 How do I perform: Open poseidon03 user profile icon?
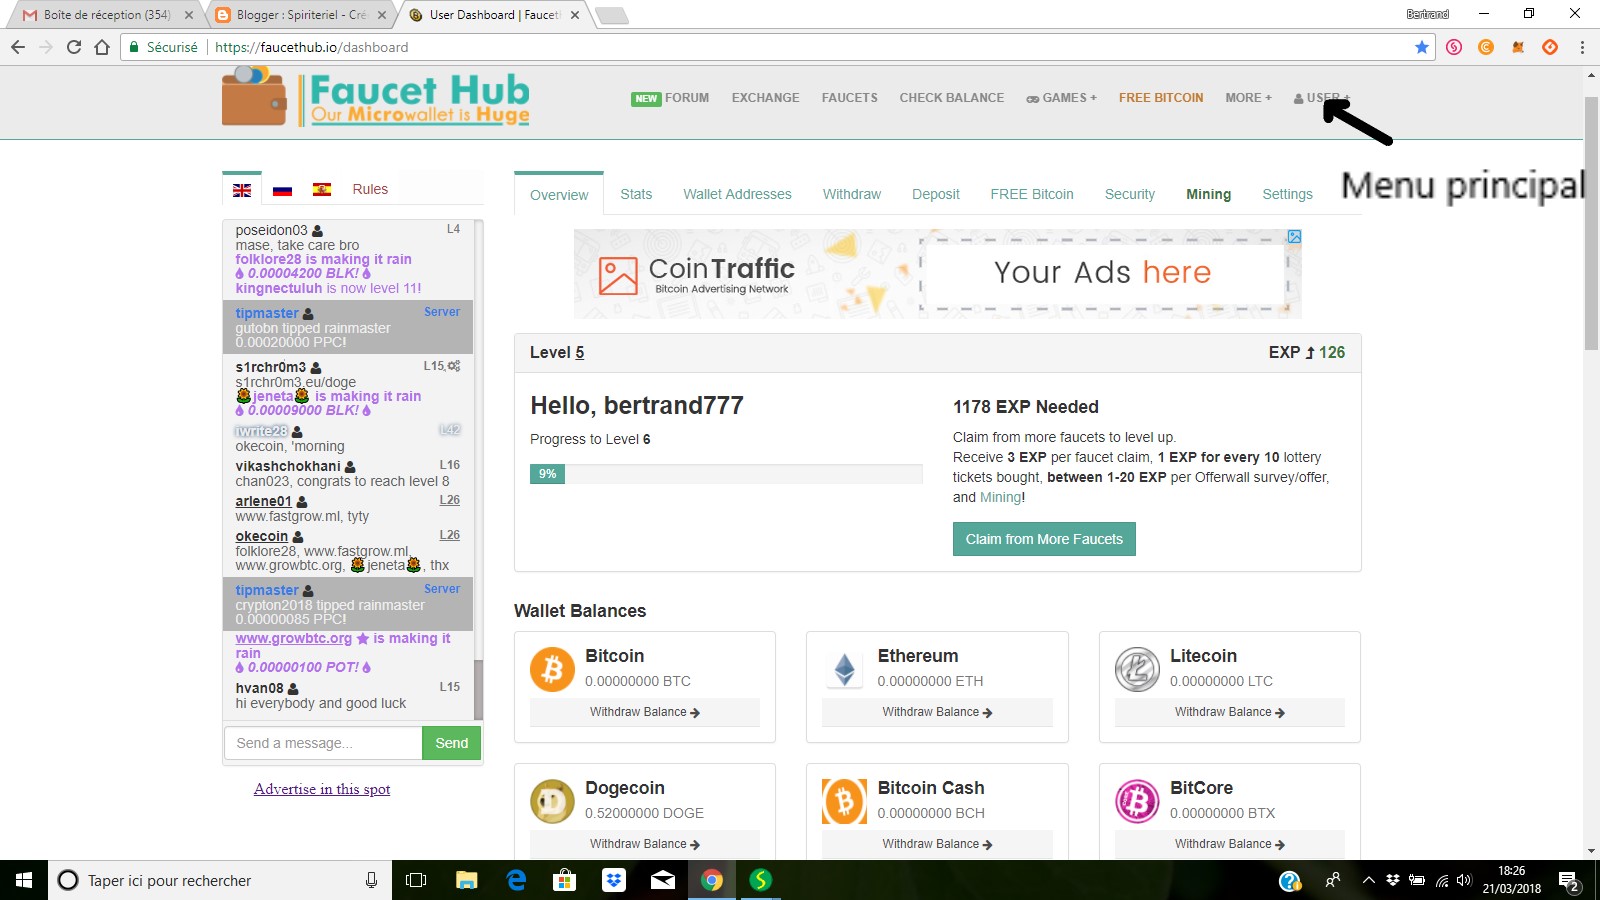[318, 231]
